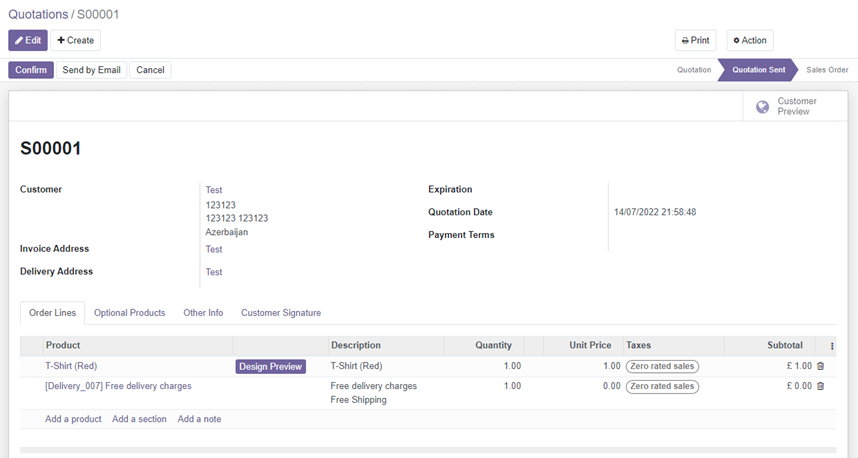Open the Test customer link
The width and height of the screenshot is (858, 458).
pos(214,190)
